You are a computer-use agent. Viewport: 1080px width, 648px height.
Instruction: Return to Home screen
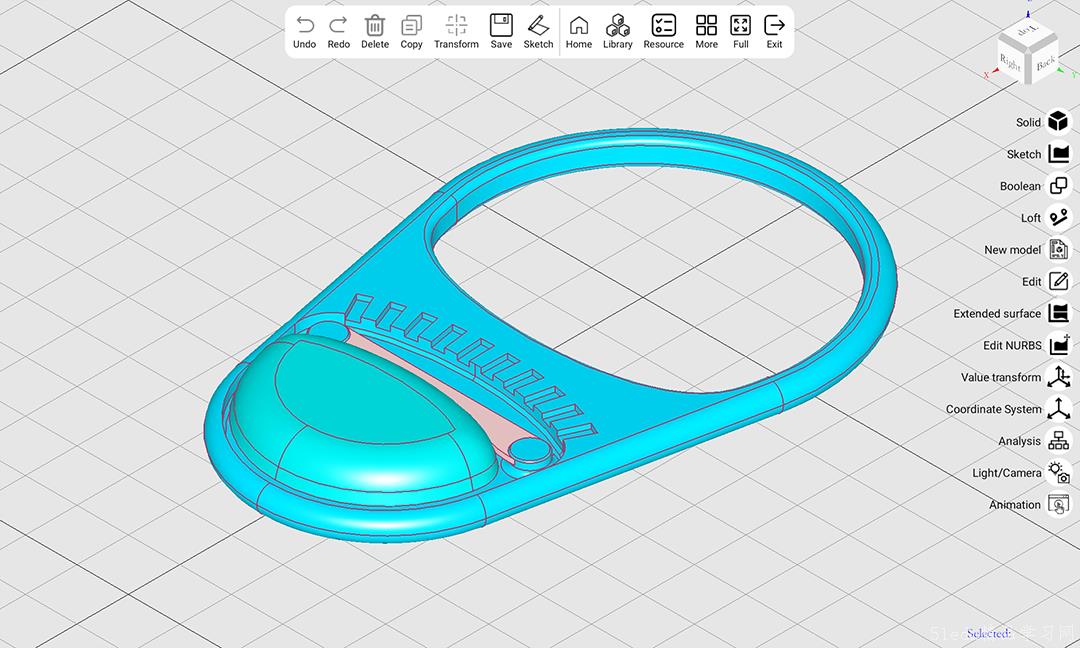pyautogui.click(x=578, y=30)
